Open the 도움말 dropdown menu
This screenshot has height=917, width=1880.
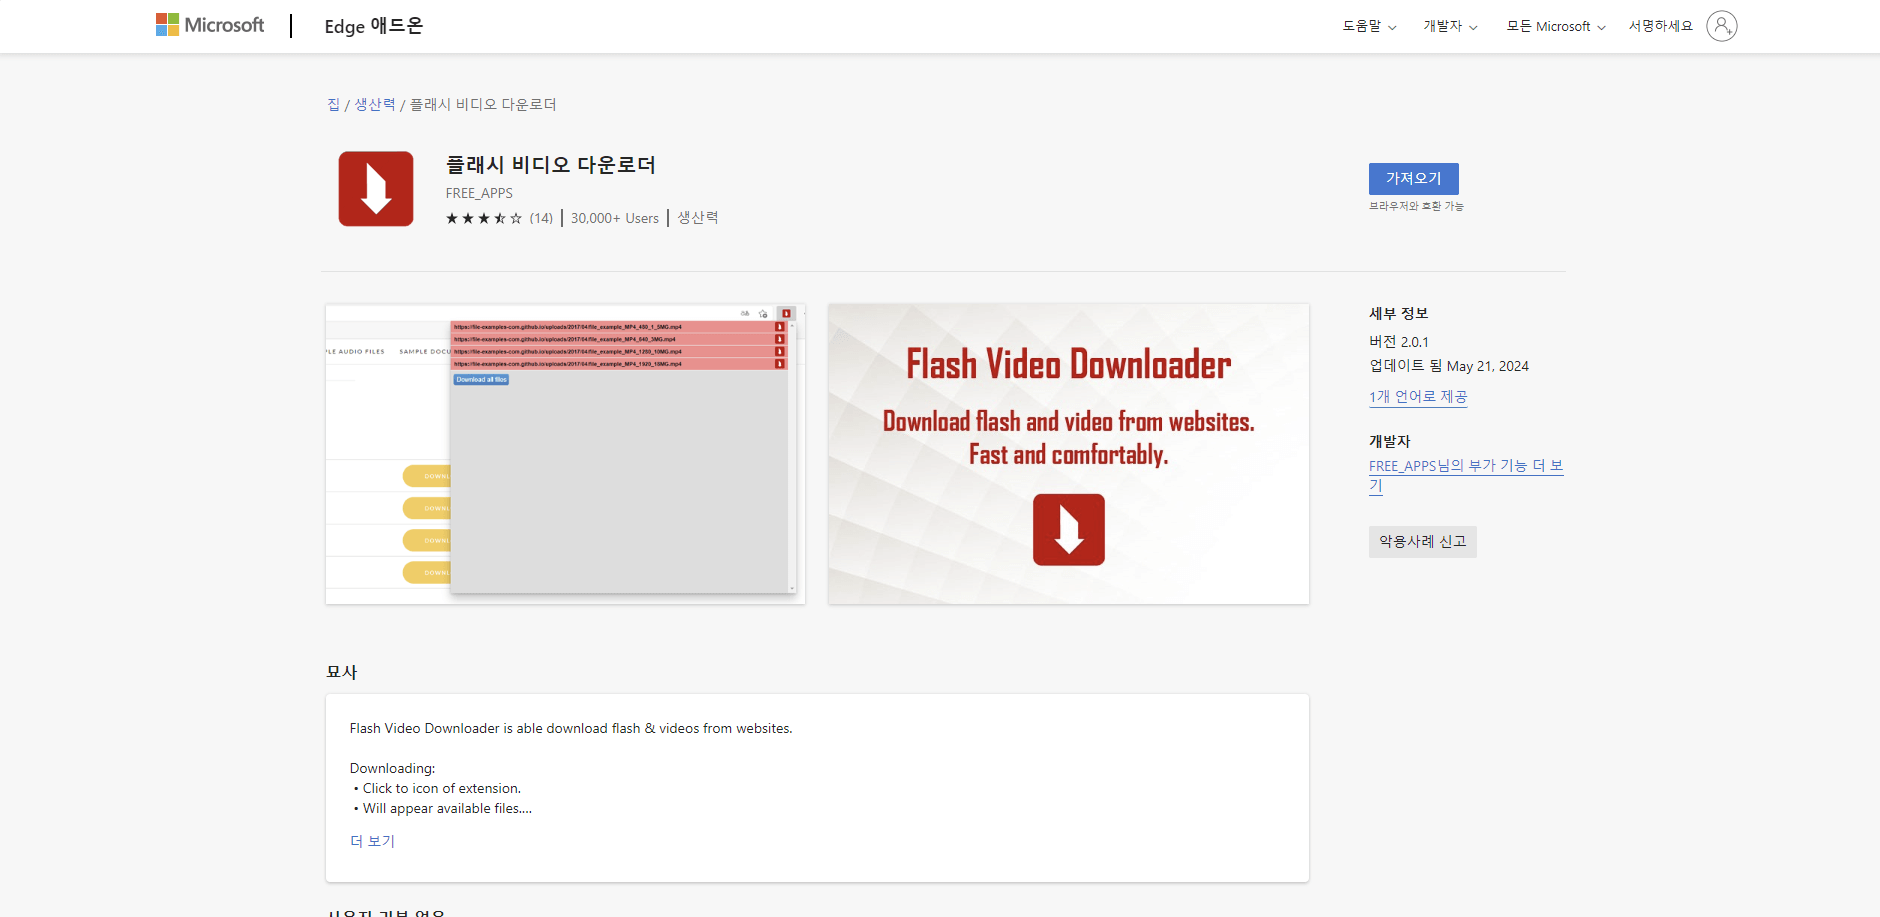[1366, 26]
